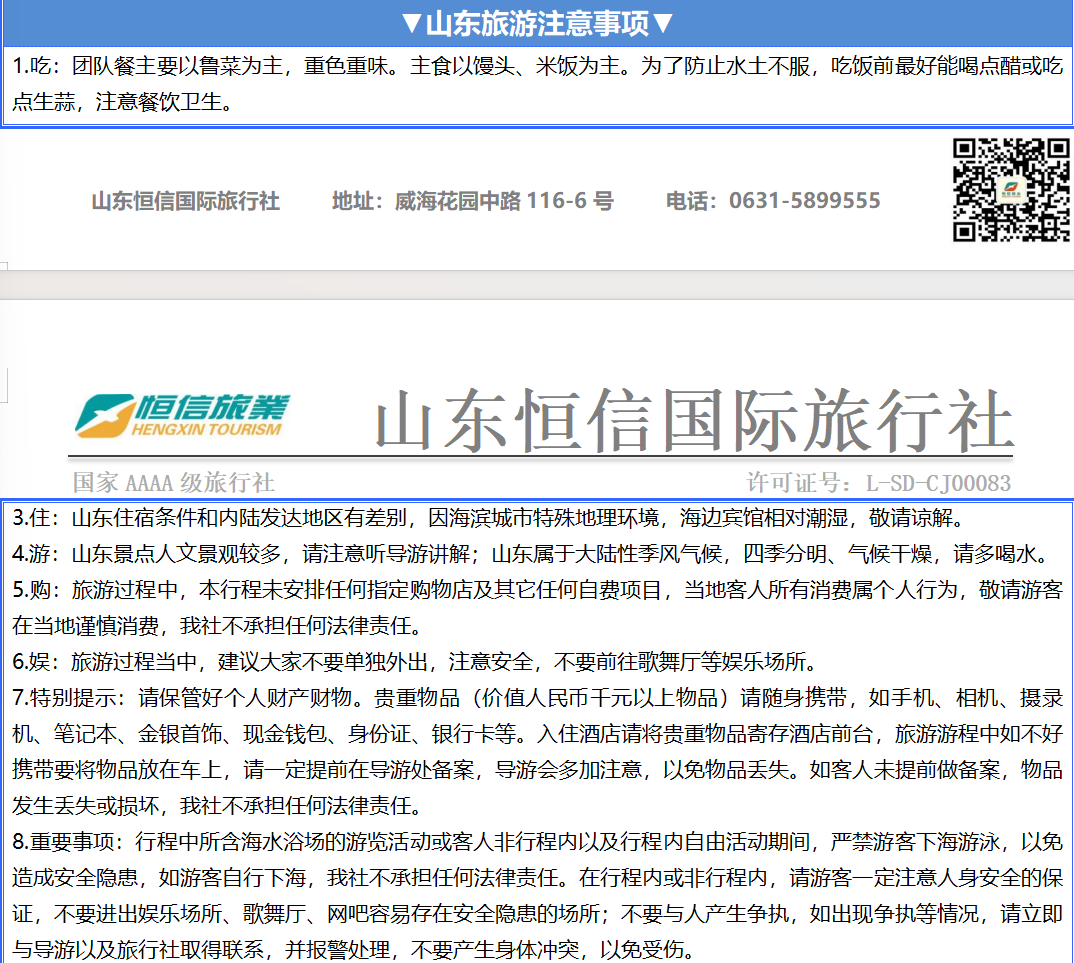Screen dimensions: 1074x963
Task: Select the 山东旅游注意事项 banner title text
Action: pyautogui.click(x=537, y=23)
